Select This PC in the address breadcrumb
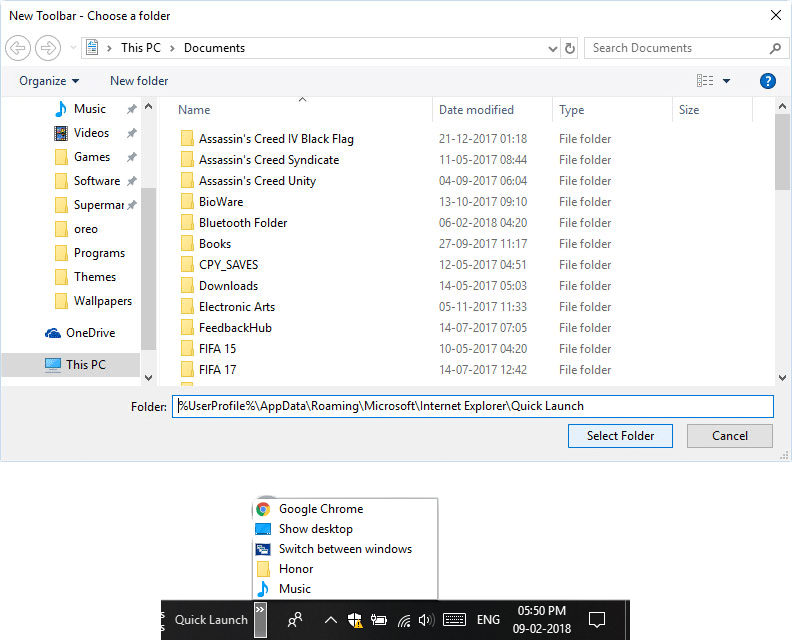Image resolution: width=792 pixels, height=640 pixels. tap(140, 47)
